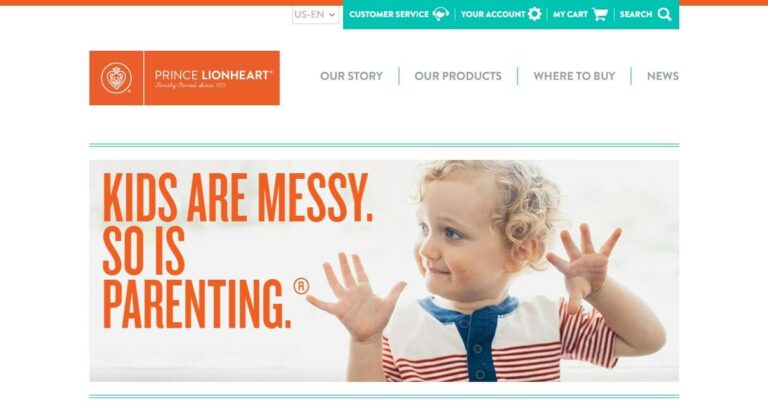This screenshot has width=768, height=406.
Task: Click the registered trademark symbol after Parenting
Action: [301, 286]
